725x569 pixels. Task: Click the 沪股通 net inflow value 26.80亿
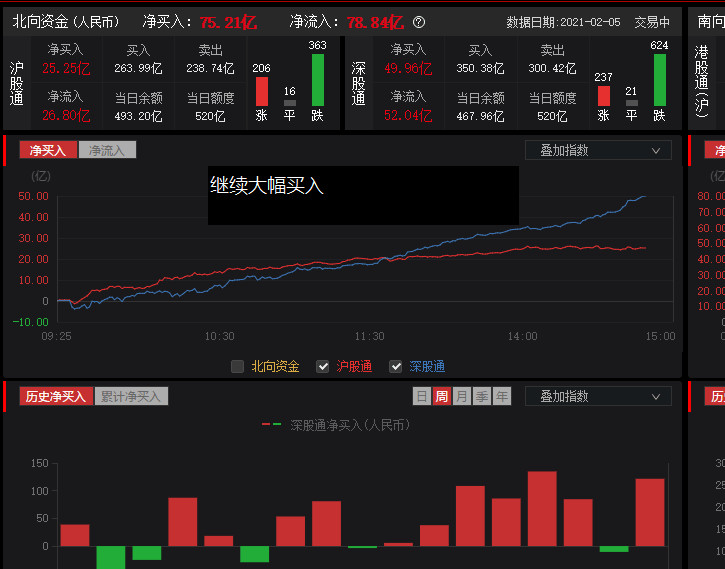pyautogui.click(x=66, y=115)
